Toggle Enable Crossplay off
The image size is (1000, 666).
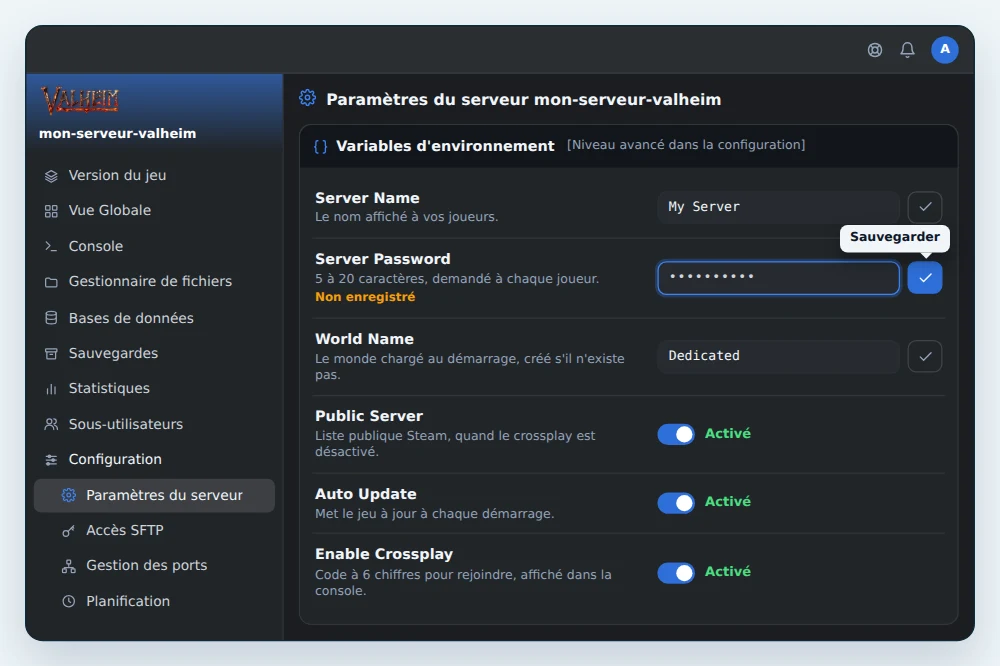point(676,573)
